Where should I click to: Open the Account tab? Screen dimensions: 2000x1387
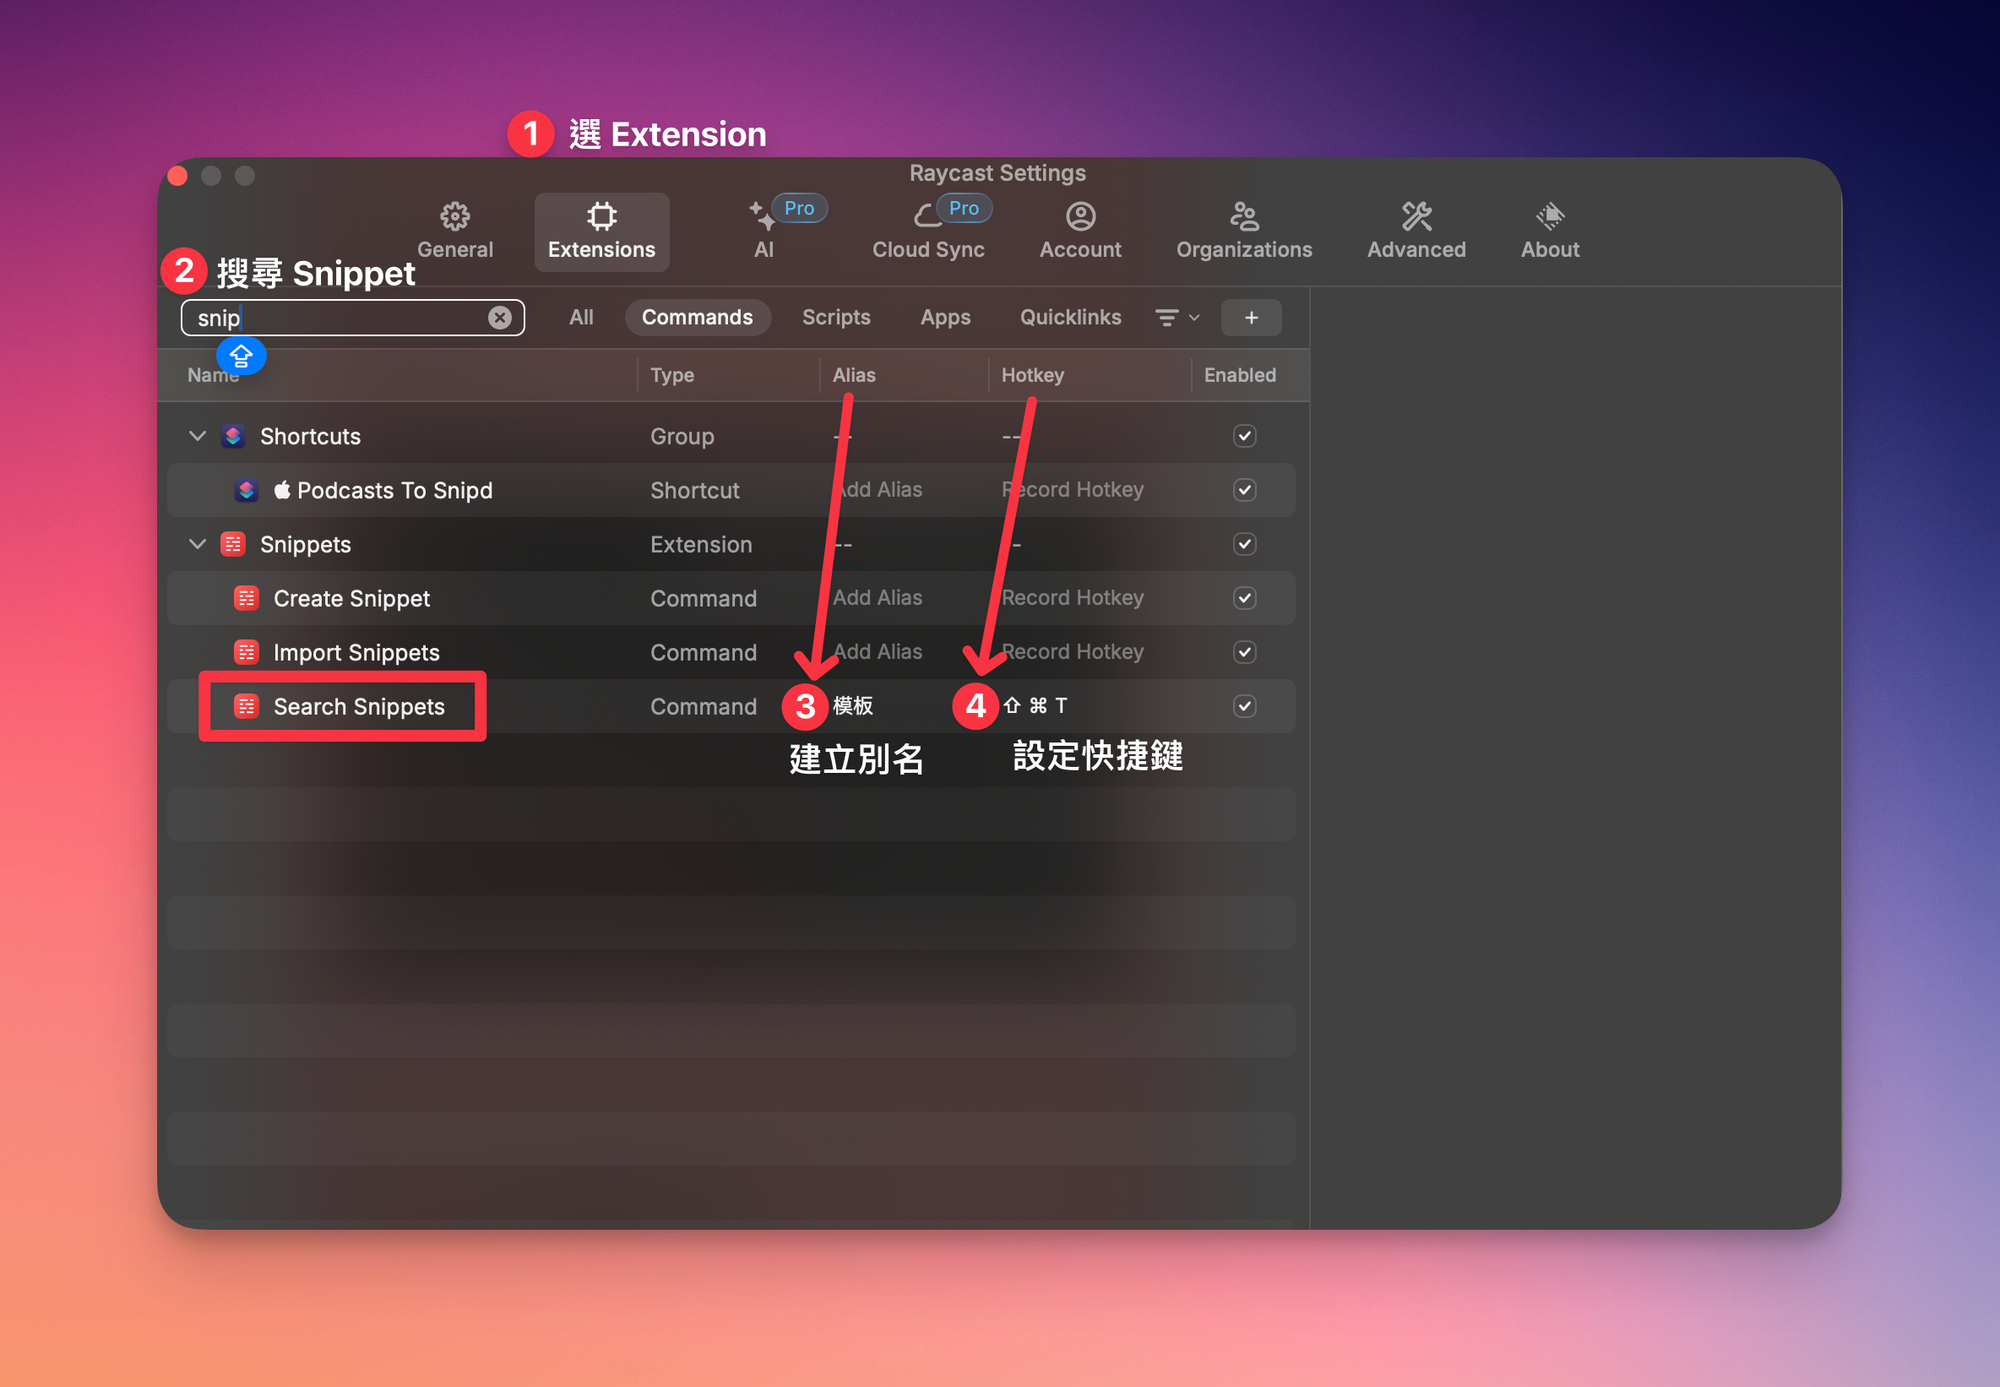click(x=1080, y=231)
